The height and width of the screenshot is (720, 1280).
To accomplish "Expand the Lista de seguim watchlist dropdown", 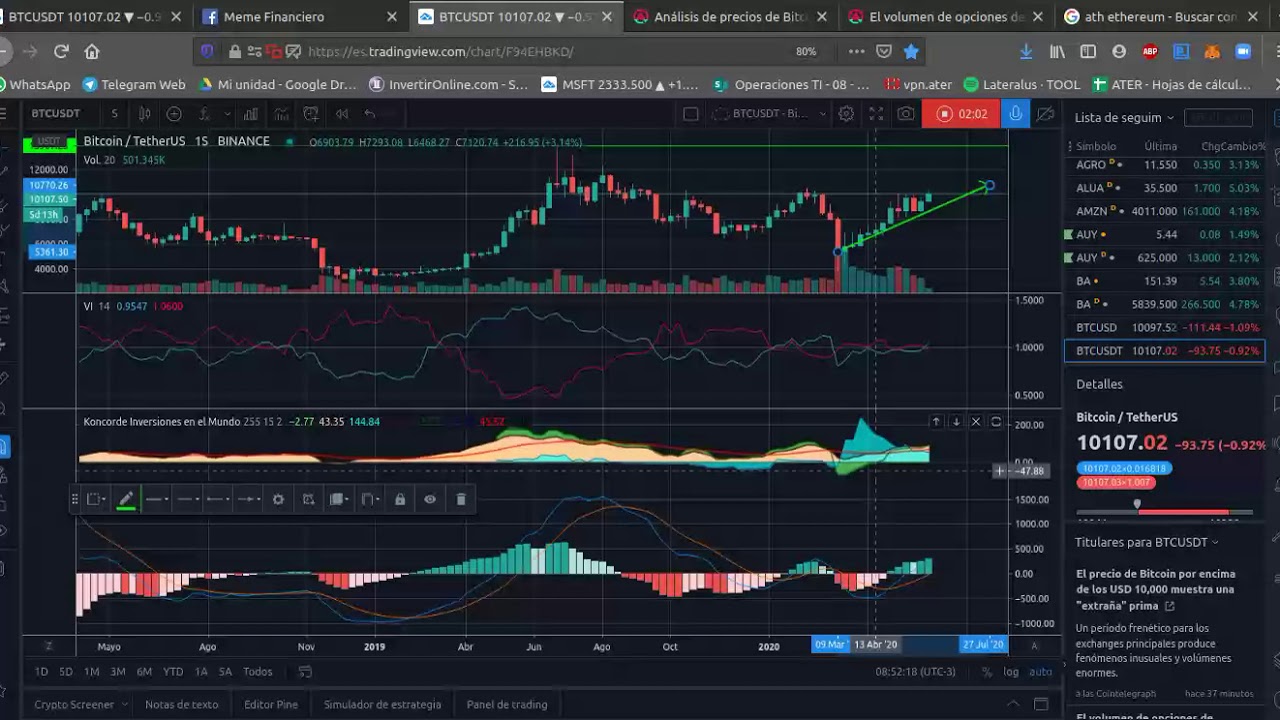I will [1124, 118].
